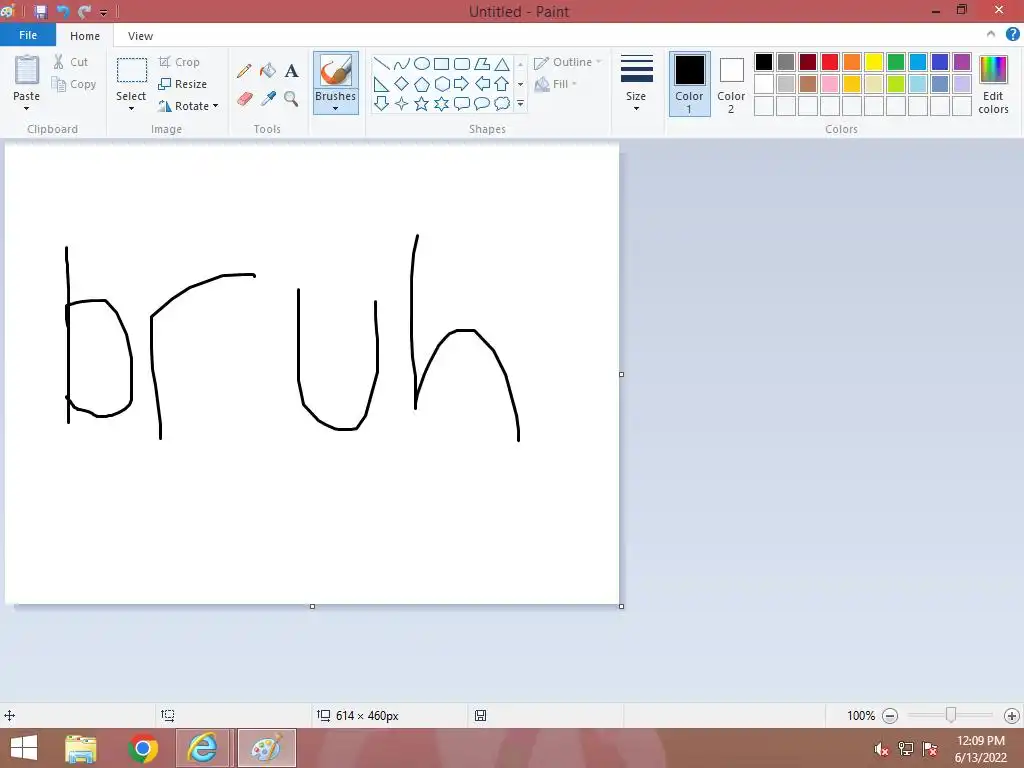This screenshot has width=1024, height=768.
Task: Open the File menu
Action: pyautogui.click(x=28, y=35)
